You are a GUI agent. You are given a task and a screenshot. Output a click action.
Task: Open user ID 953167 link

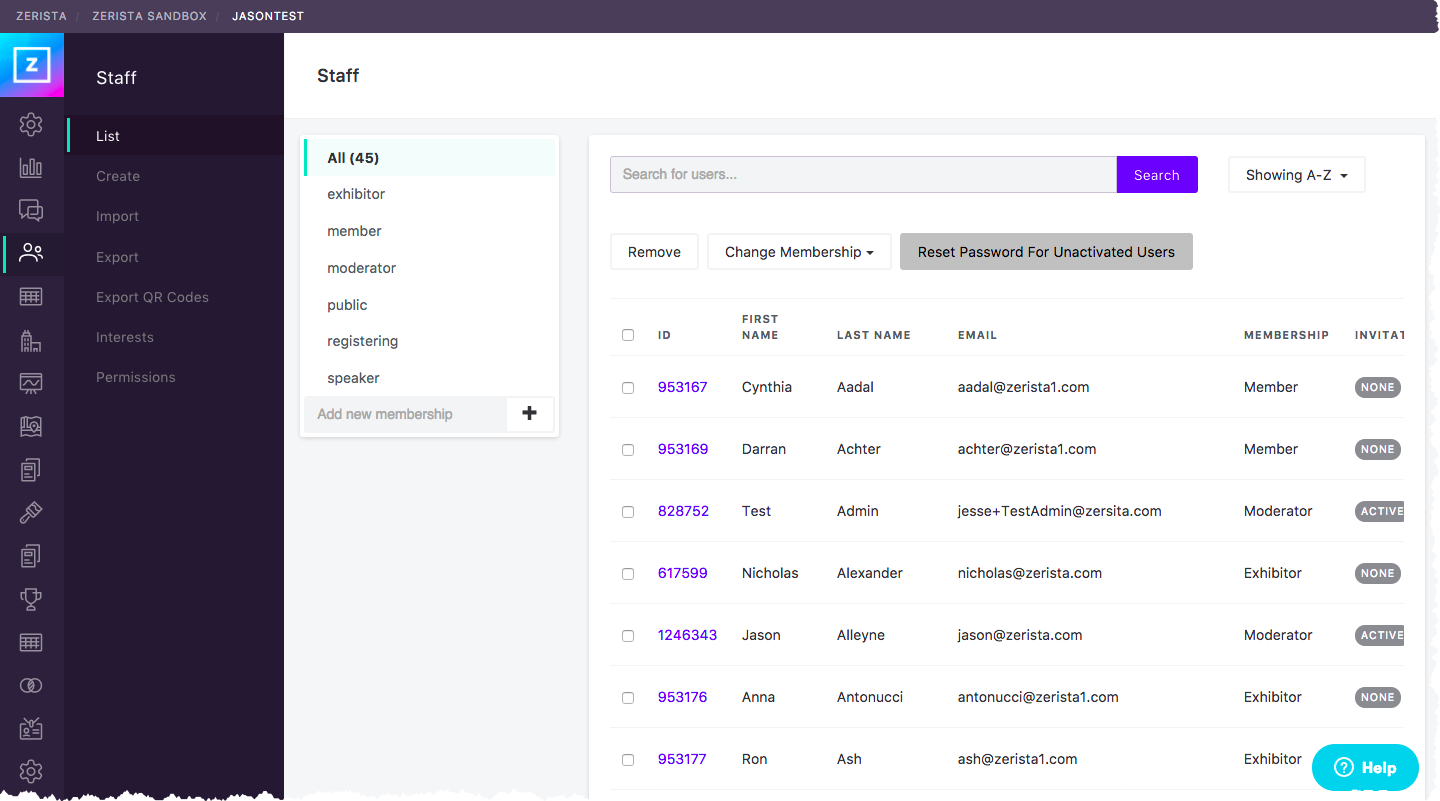pos(683,387)
